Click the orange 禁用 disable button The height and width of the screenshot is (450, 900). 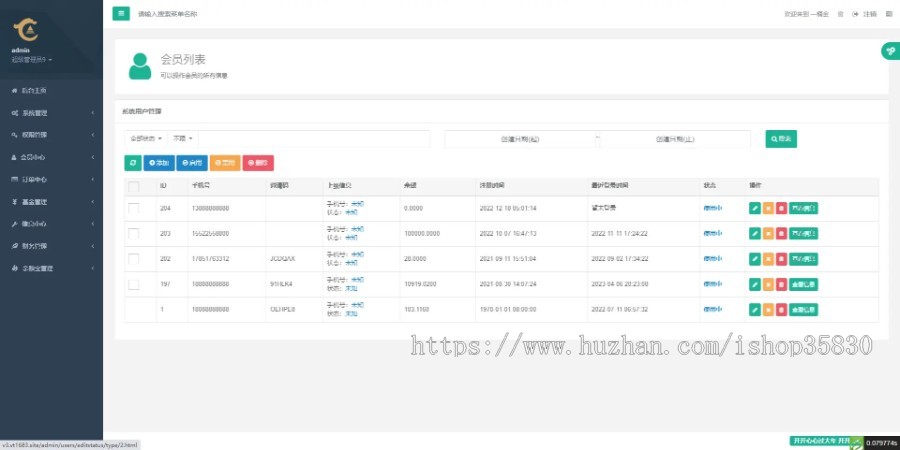[225, 163]
